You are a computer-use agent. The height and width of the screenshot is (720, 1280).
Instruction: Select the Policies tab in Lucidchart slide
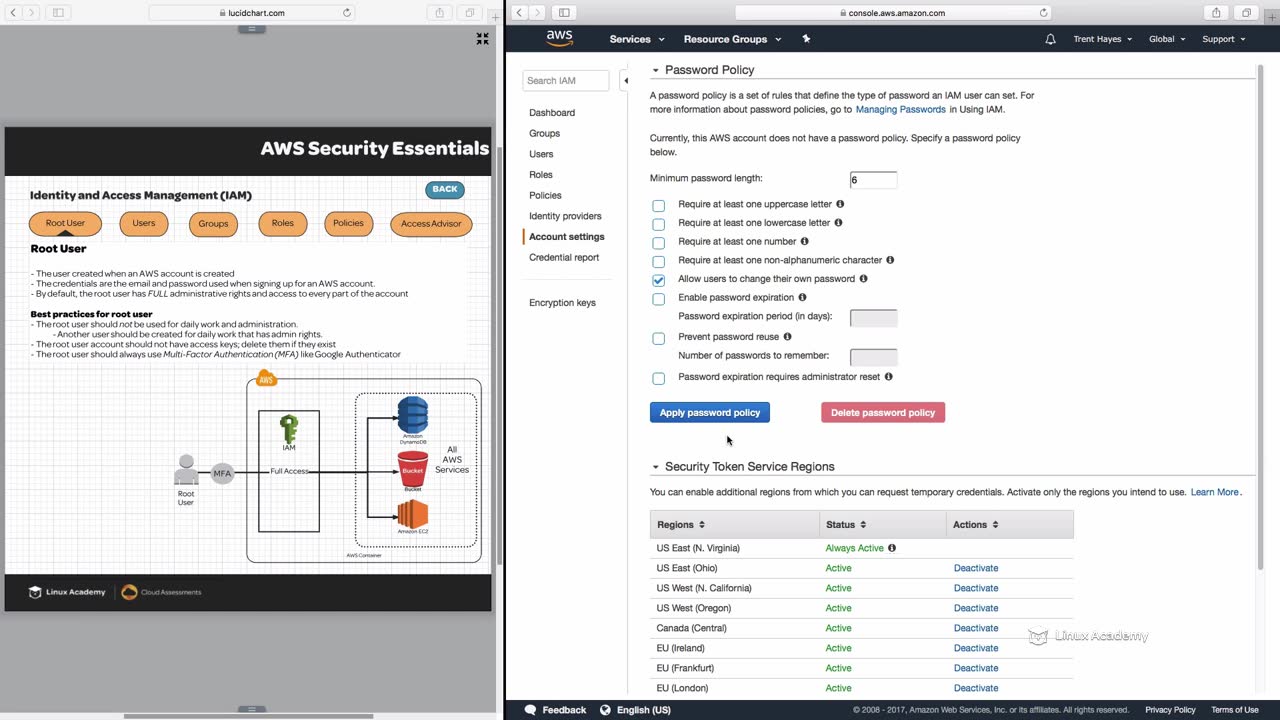(348, 223)
